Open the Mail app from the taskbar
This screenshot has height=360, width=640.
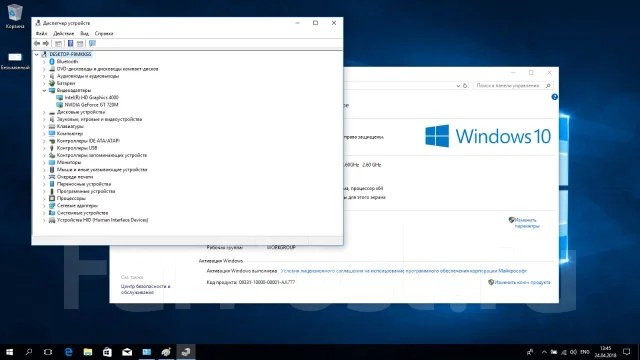127,352
